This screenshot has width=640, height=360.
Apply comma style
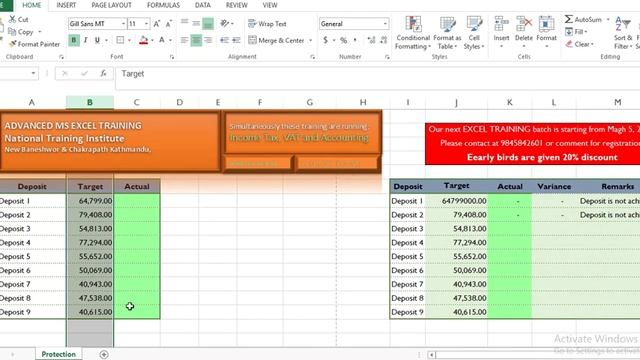point(355,40)
